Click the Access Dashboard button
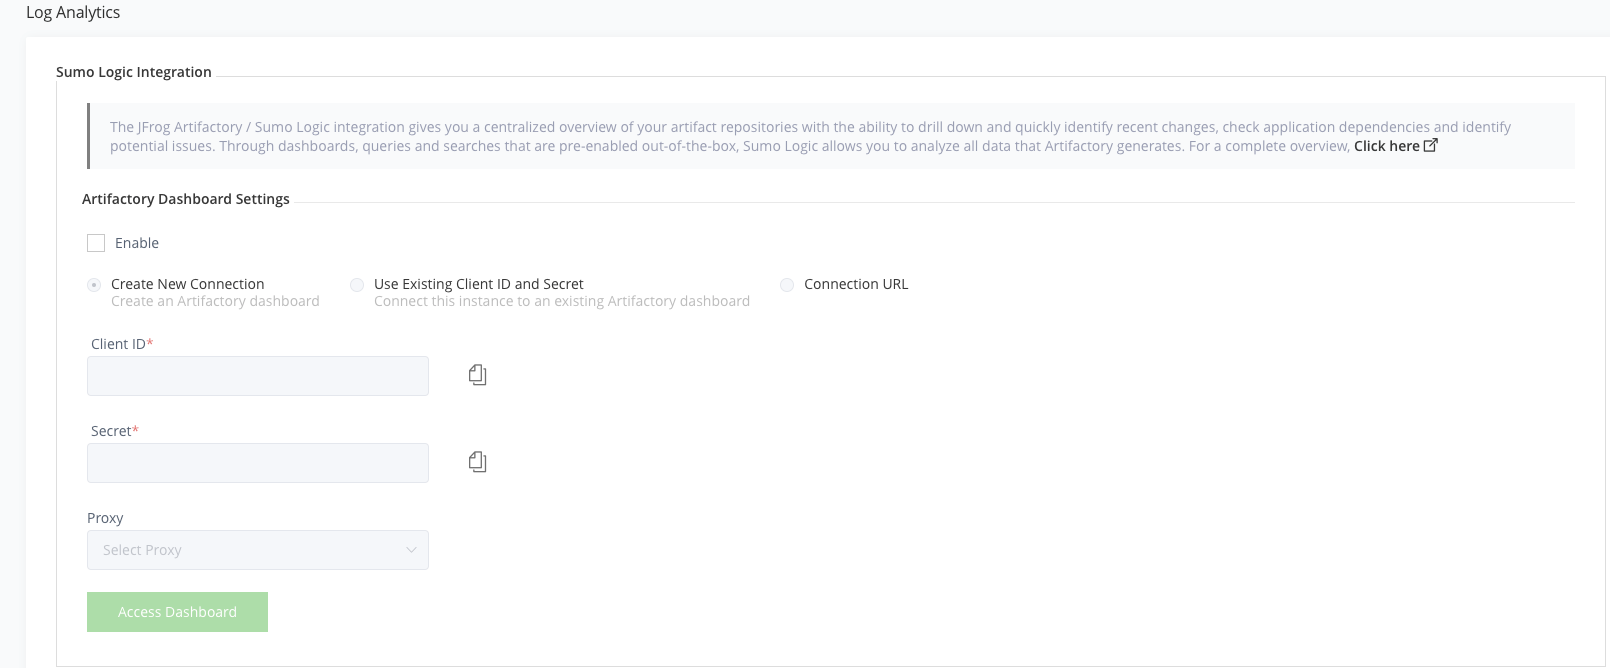The width and height of the screenshot is (1610, 668). click(177, 612)
